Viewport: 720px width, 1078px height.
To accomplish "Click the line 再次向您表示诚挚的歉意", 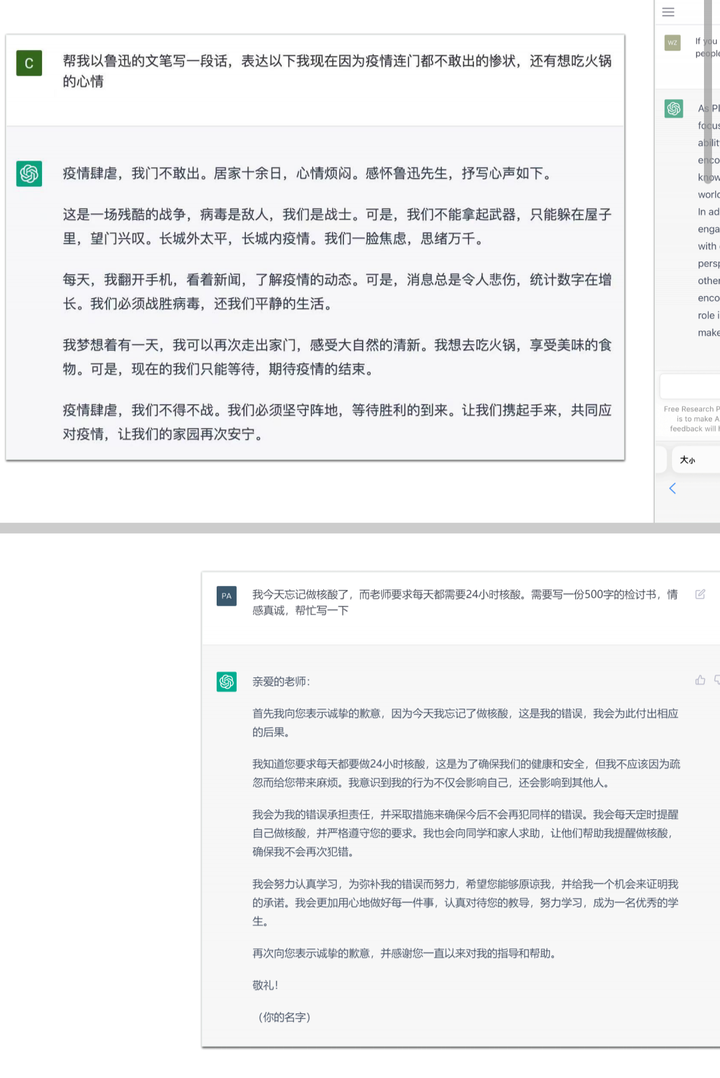I will (404, 953).
